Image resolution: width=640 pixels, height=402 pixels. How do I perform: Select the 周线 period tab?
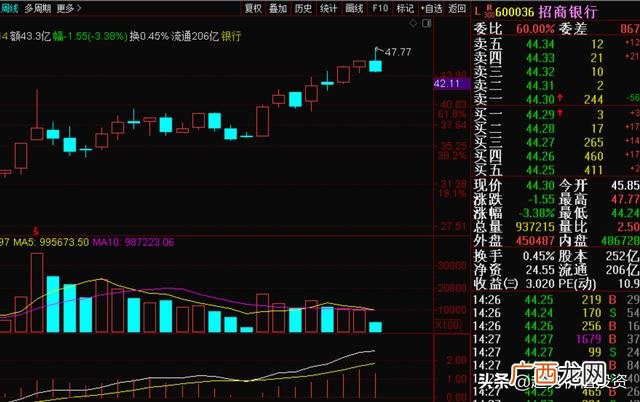tap(9, 8)
